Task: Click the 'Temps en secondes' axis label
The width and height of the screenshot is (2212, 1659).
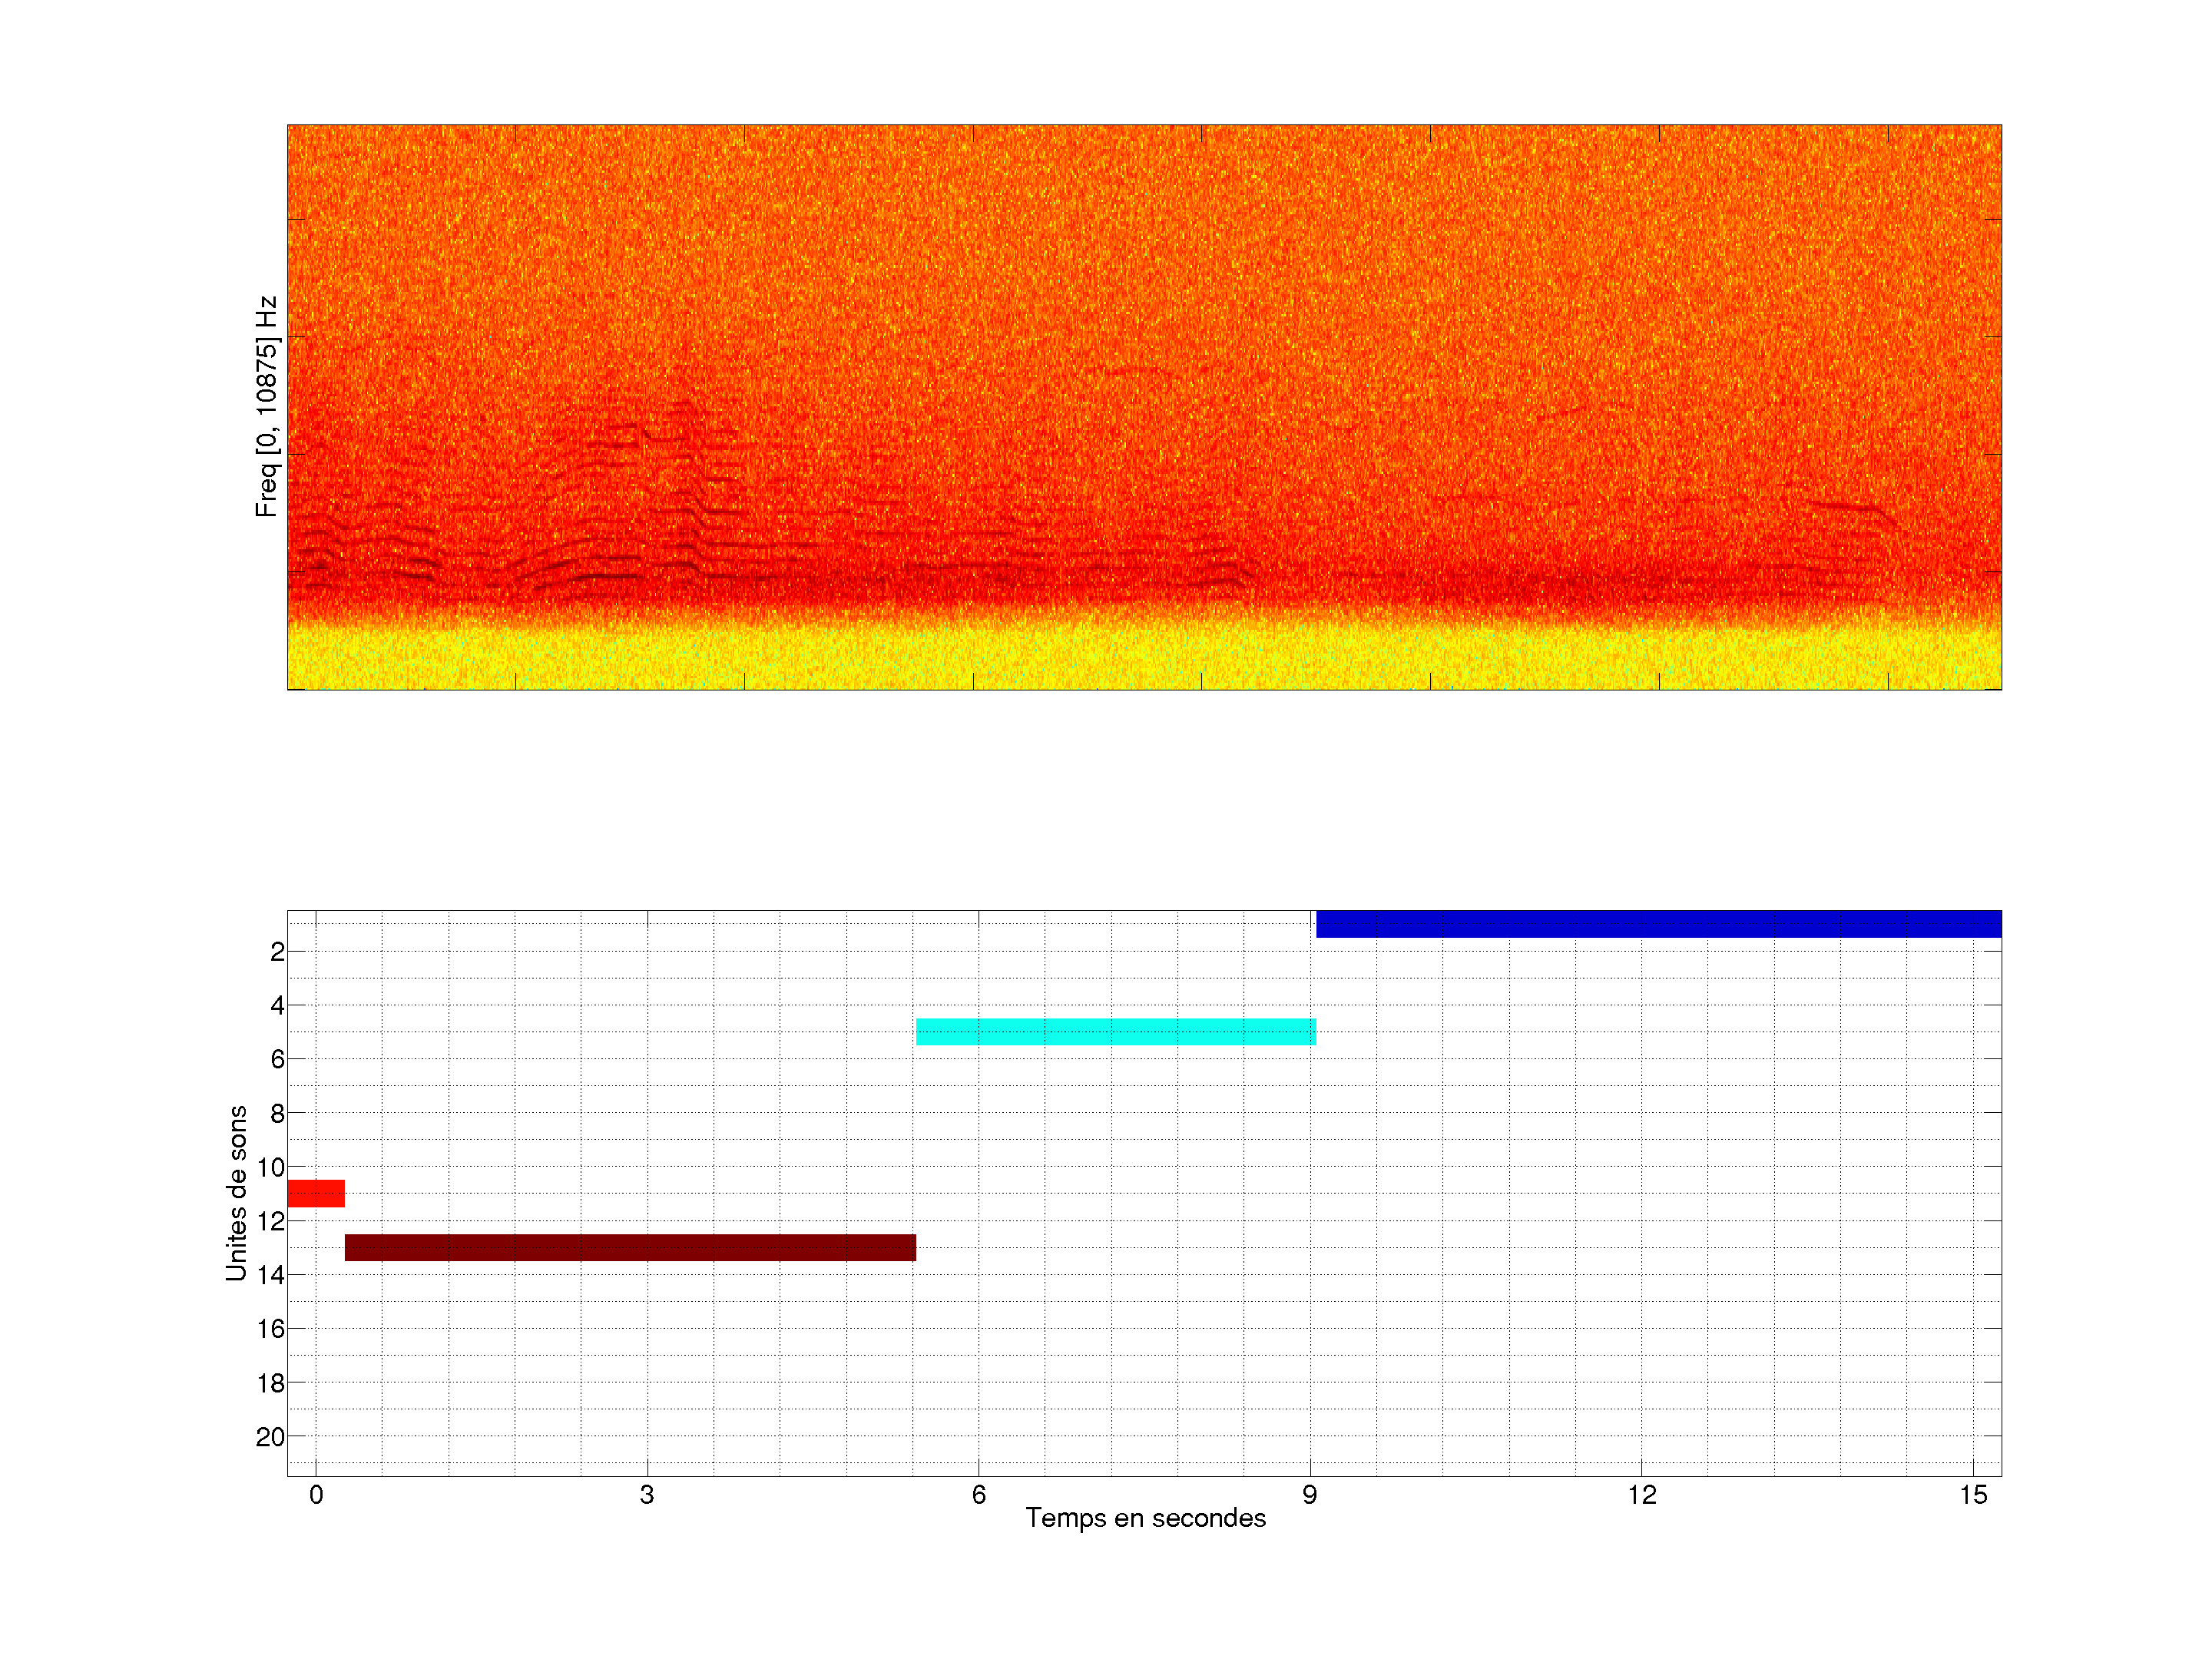Action: click(1145, 1518)
